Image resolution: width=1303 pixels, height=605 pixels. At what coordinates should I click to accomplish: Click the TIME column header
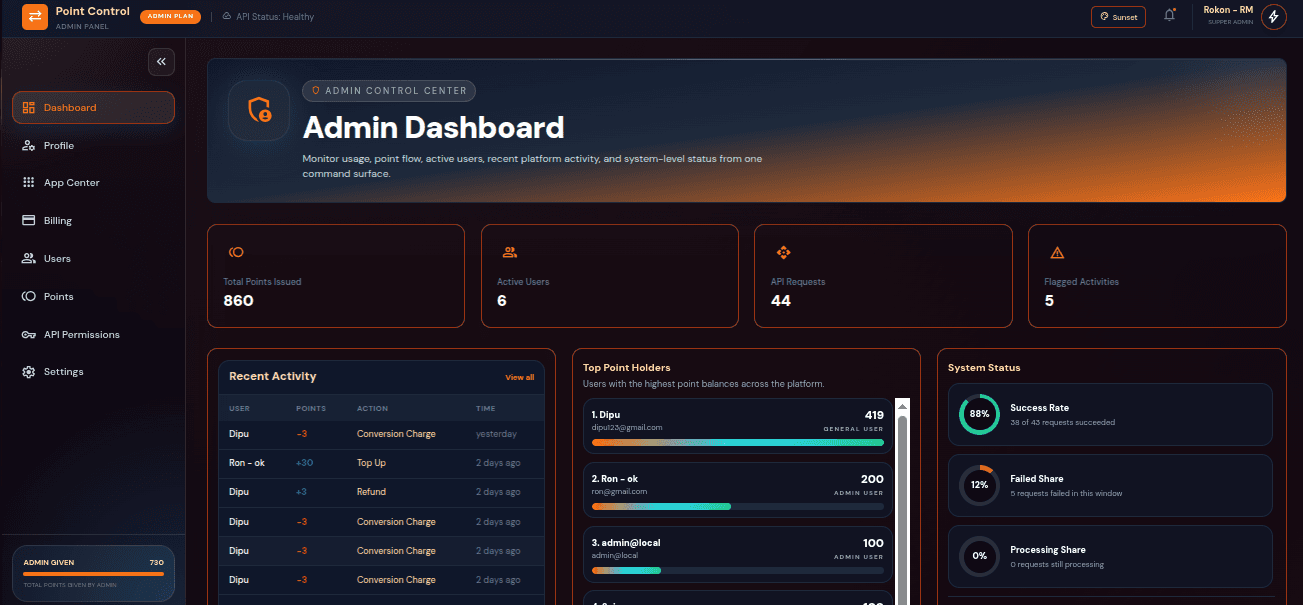click(x=486, y=409)
